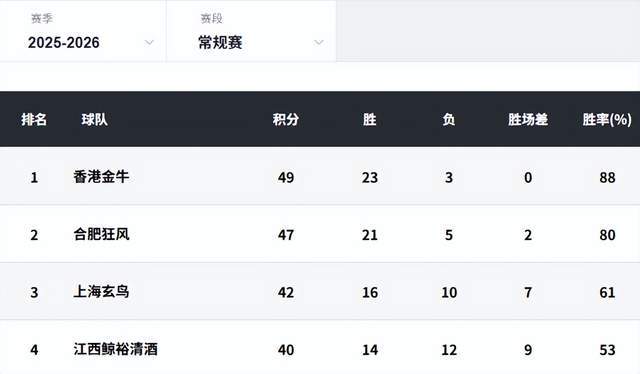Click 49 points in first row
The image size is (640, 374).
[x=286, y=178]
